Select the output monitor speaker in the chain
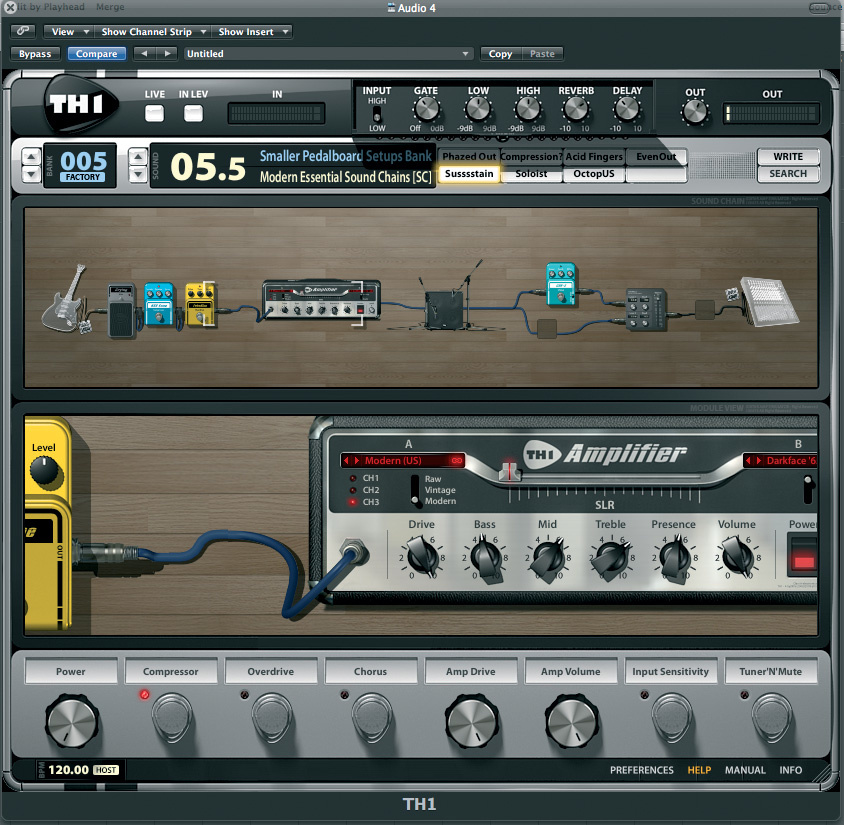This screenshot has height=825, width=844. (x=768, y=301)
